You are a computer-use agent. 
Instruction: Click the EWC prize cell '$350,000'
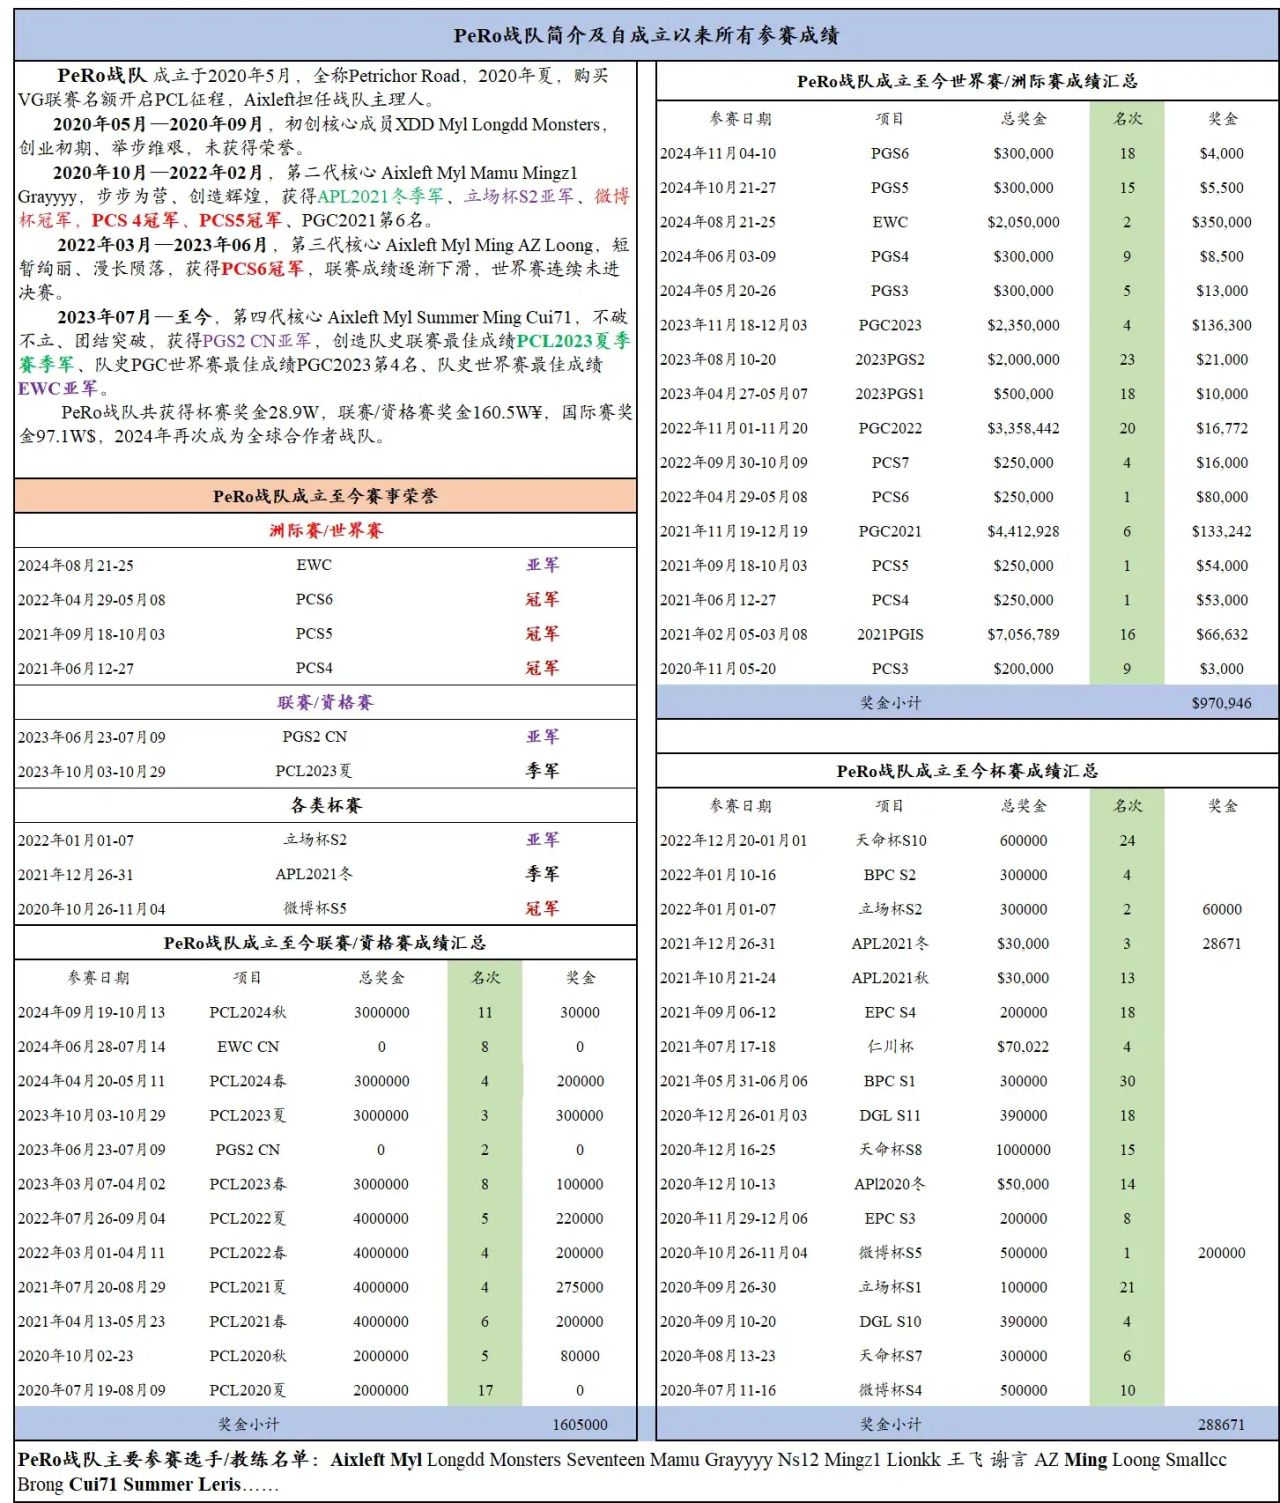(x=1221, y=222)
